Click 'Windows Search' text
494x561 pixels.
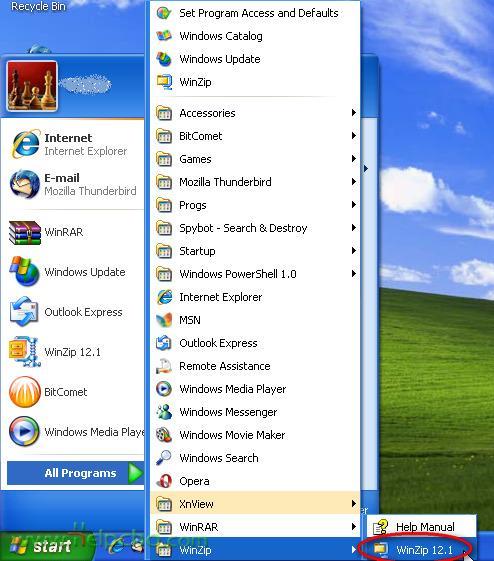(x=219, y=458)
